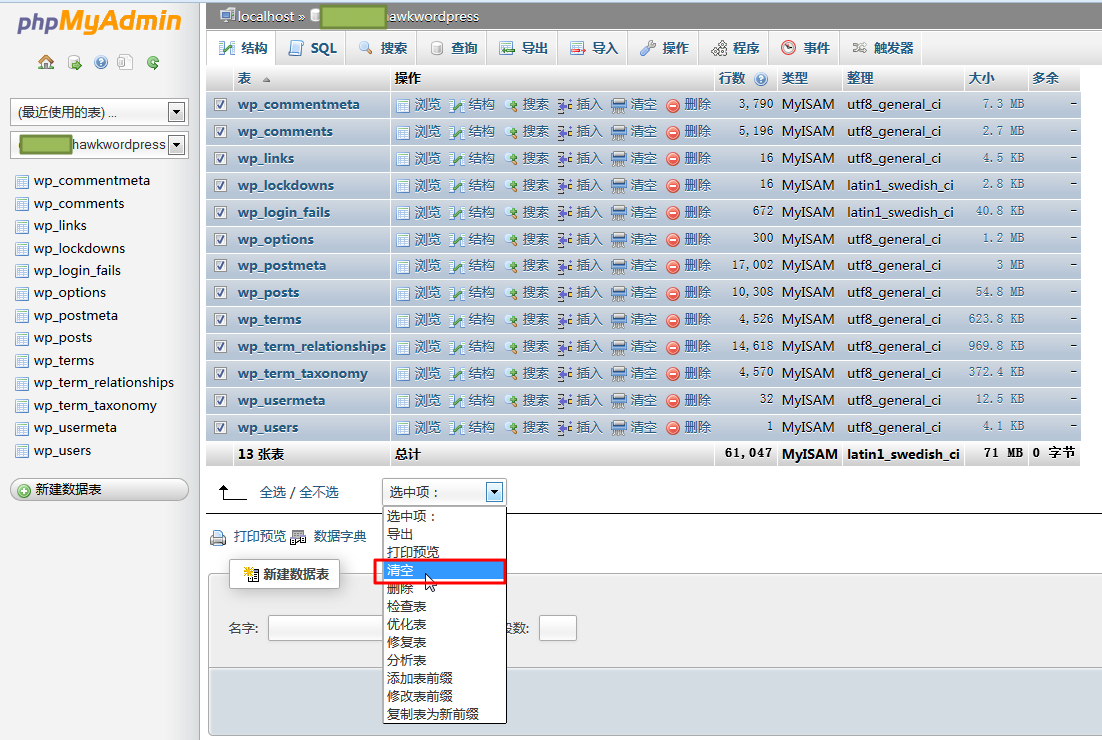Click the 选中项 dropdown arrow
Image resolution: width=1102 pixels, height=740 pixels.
(x=494, y=493)
